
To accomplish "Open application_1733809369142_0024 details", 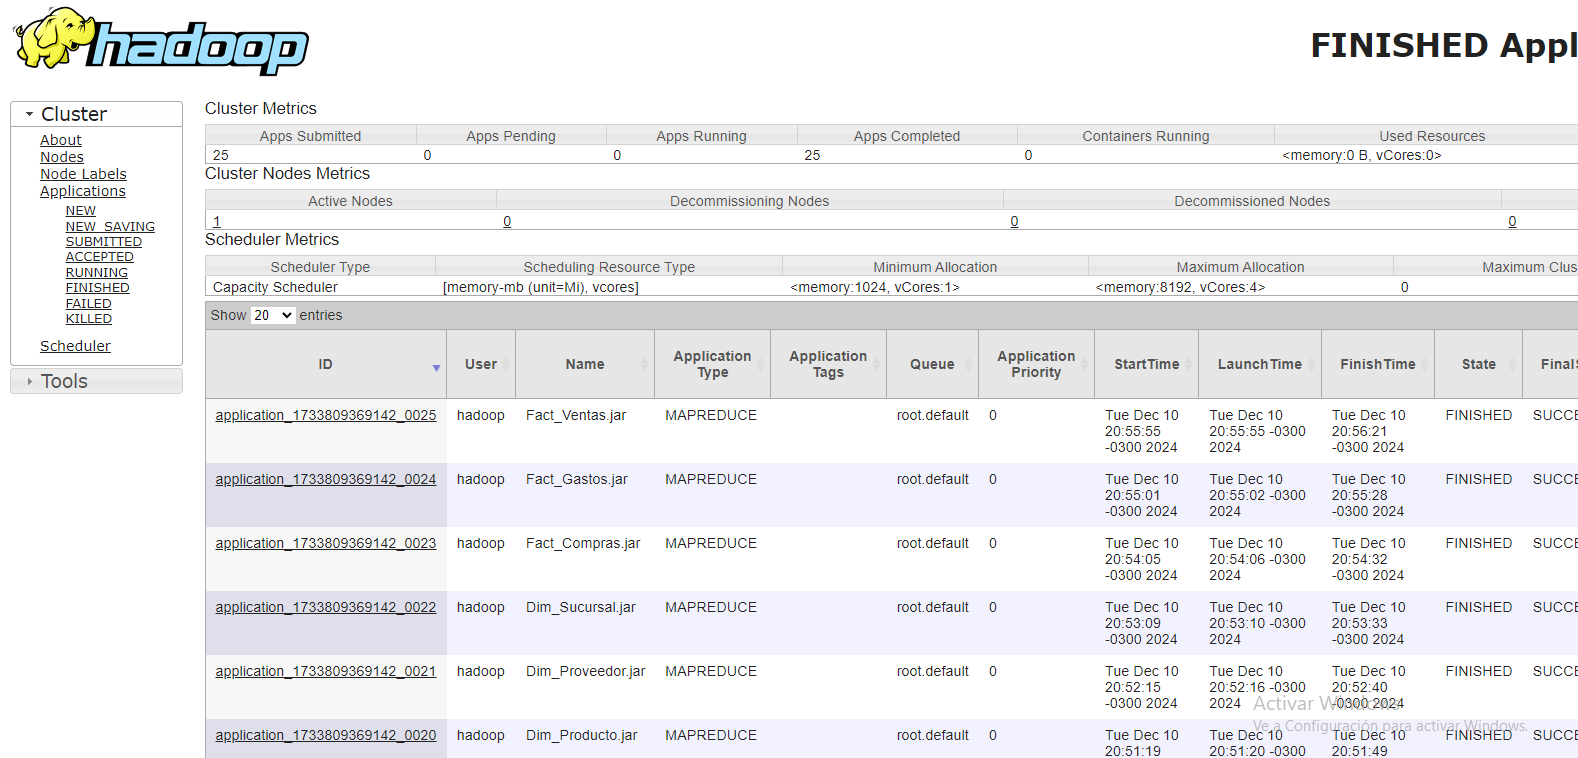I will [326, 479].
